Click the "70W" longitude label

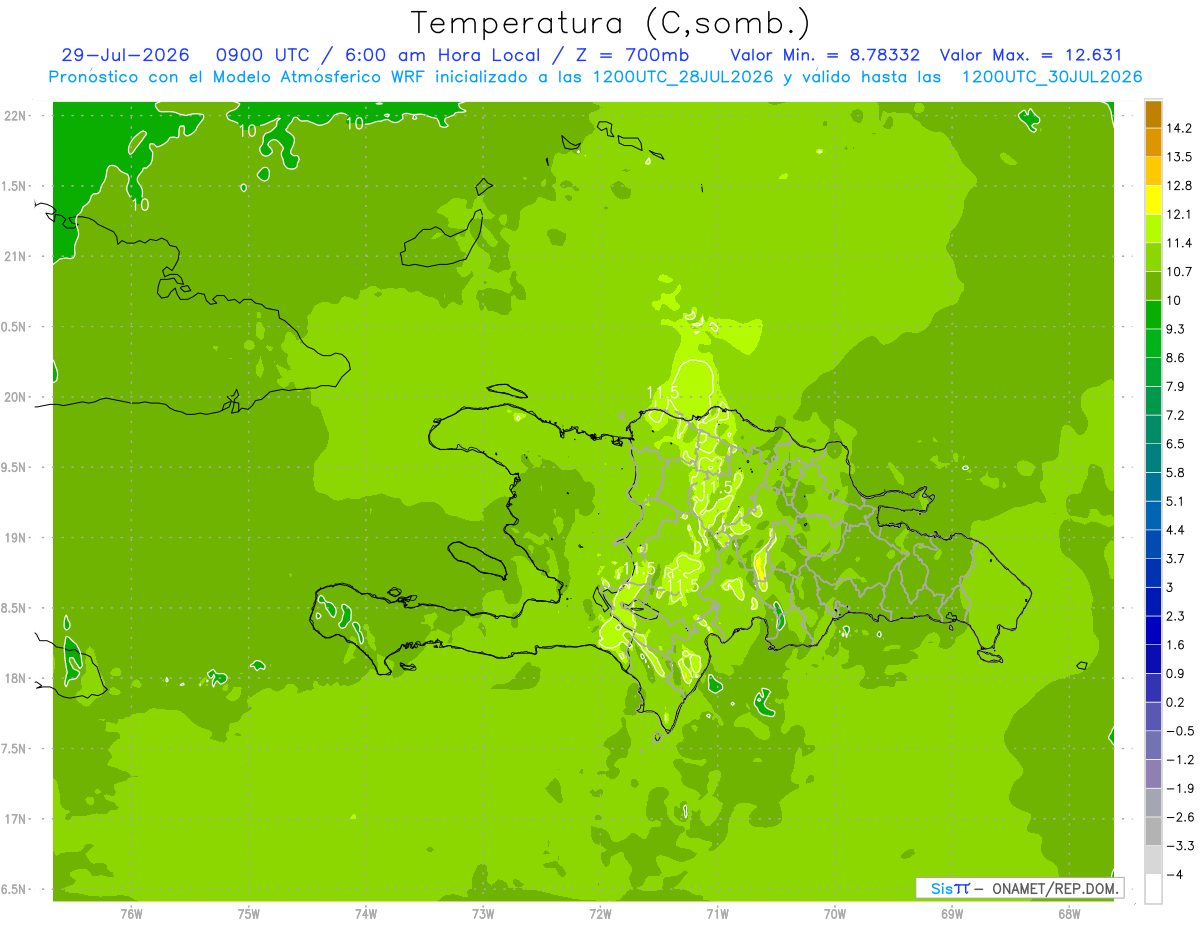pos(835,914)
